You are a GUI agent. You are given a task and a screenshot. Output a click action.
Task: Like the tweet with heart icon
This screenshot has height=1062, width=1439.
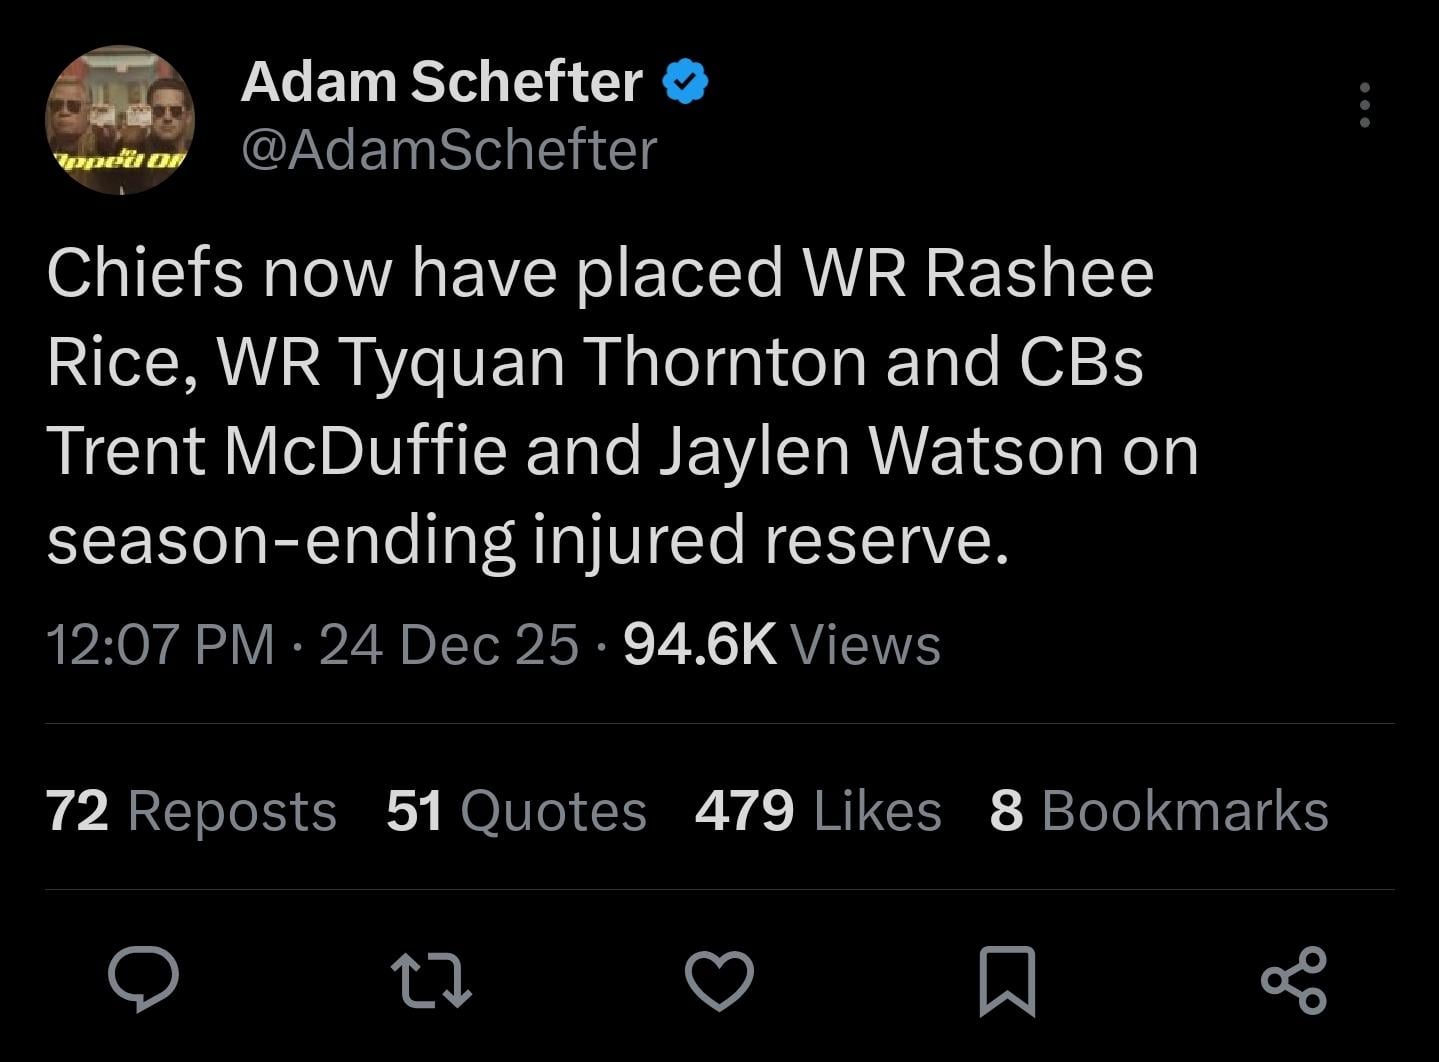coord(719,978)
